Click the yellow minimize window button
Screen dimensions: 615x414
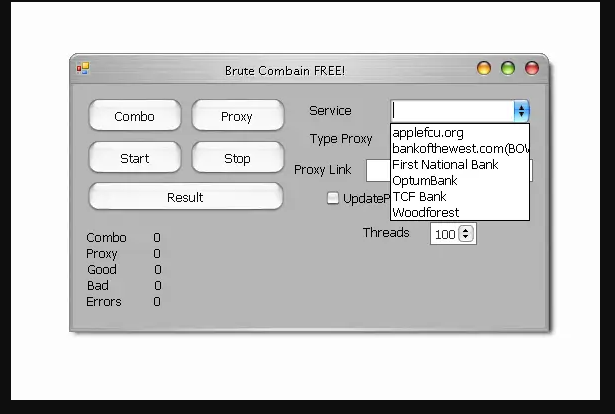pos(484,68)
